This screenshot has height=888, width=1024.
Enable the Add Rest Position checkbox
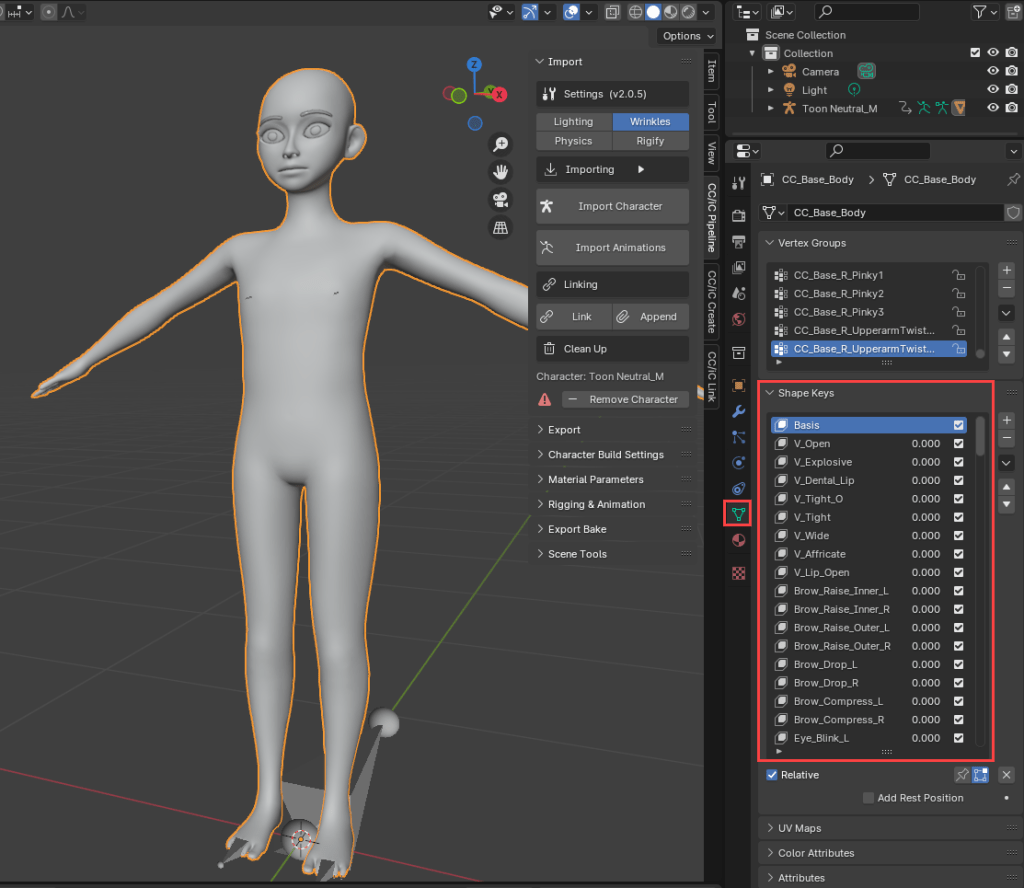(868, 798)
